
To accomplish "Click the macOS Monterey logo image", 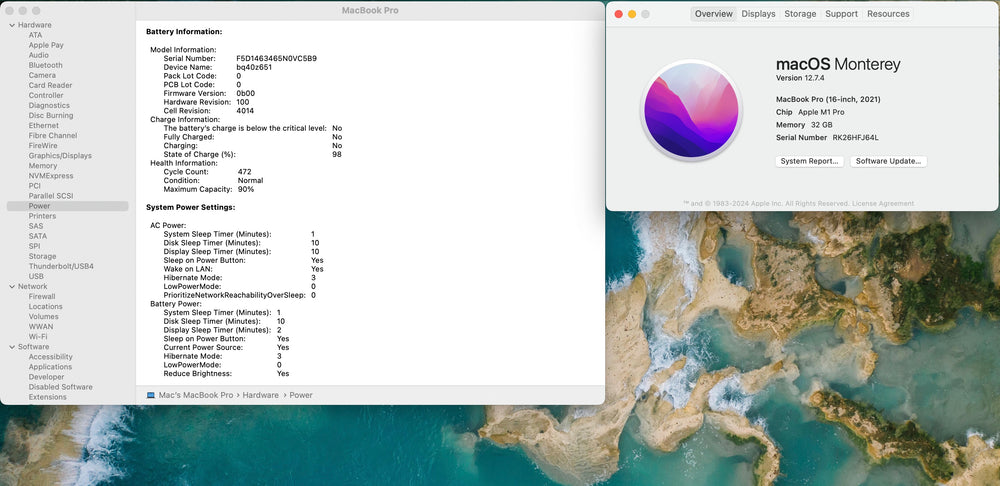I will (x=691, y=110).
